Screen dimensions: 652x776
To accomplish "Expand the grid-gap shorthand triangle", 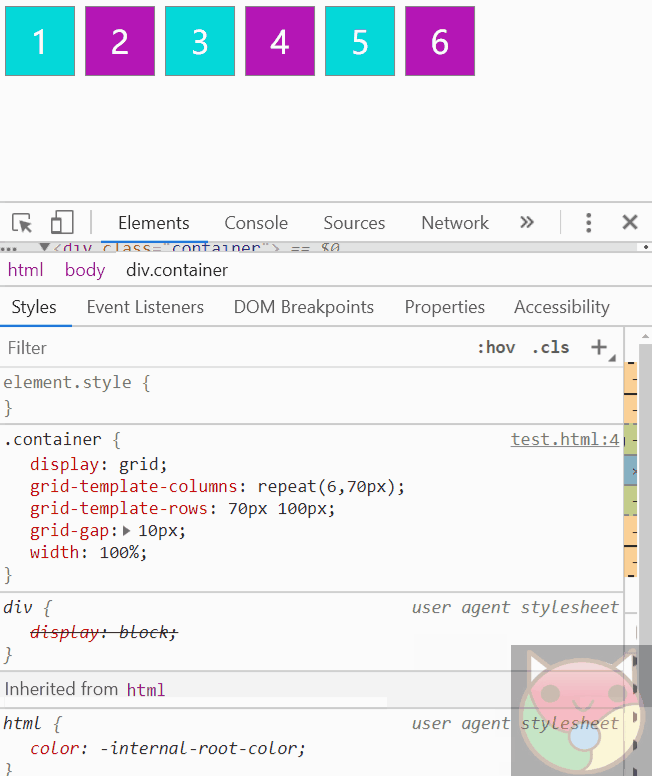I will pos(126,531).
